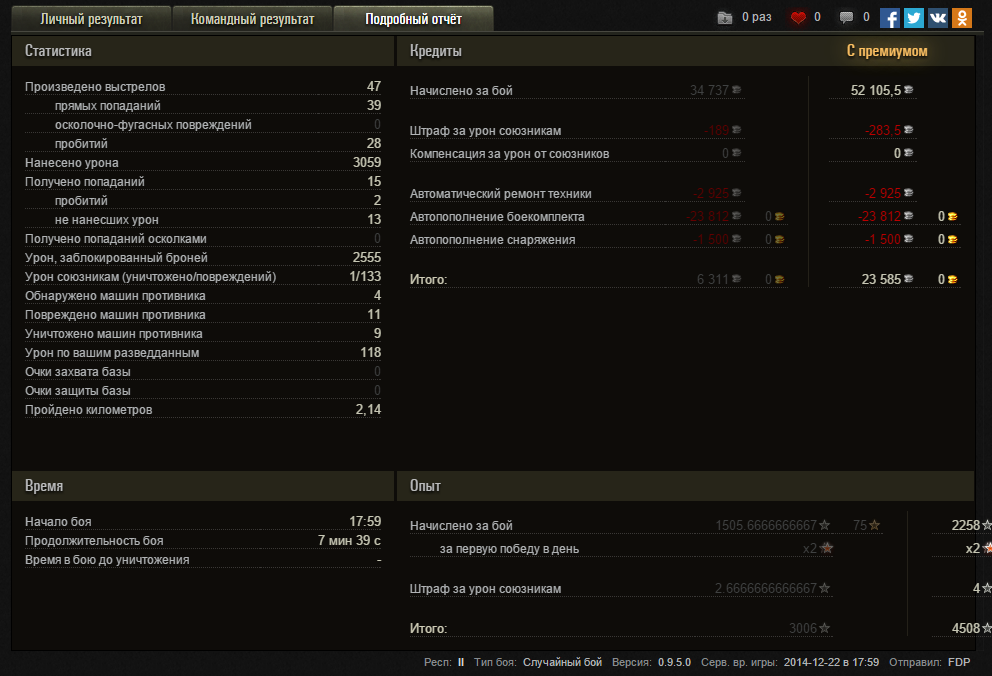Click the Нанесено урона label
Viewport: 992px width, 676px height.
click(x=71, y=163)
